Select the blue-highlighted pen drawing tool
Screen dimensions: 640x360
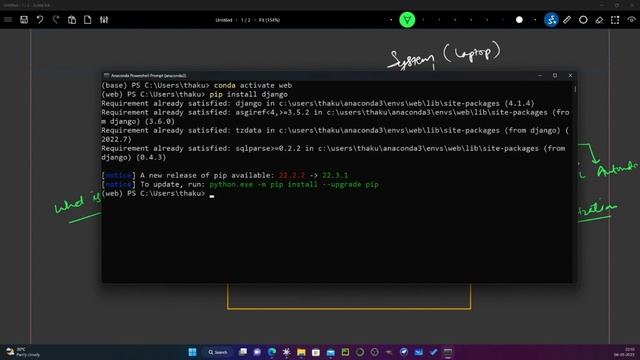pyautogui.click(x=551, y=20)
